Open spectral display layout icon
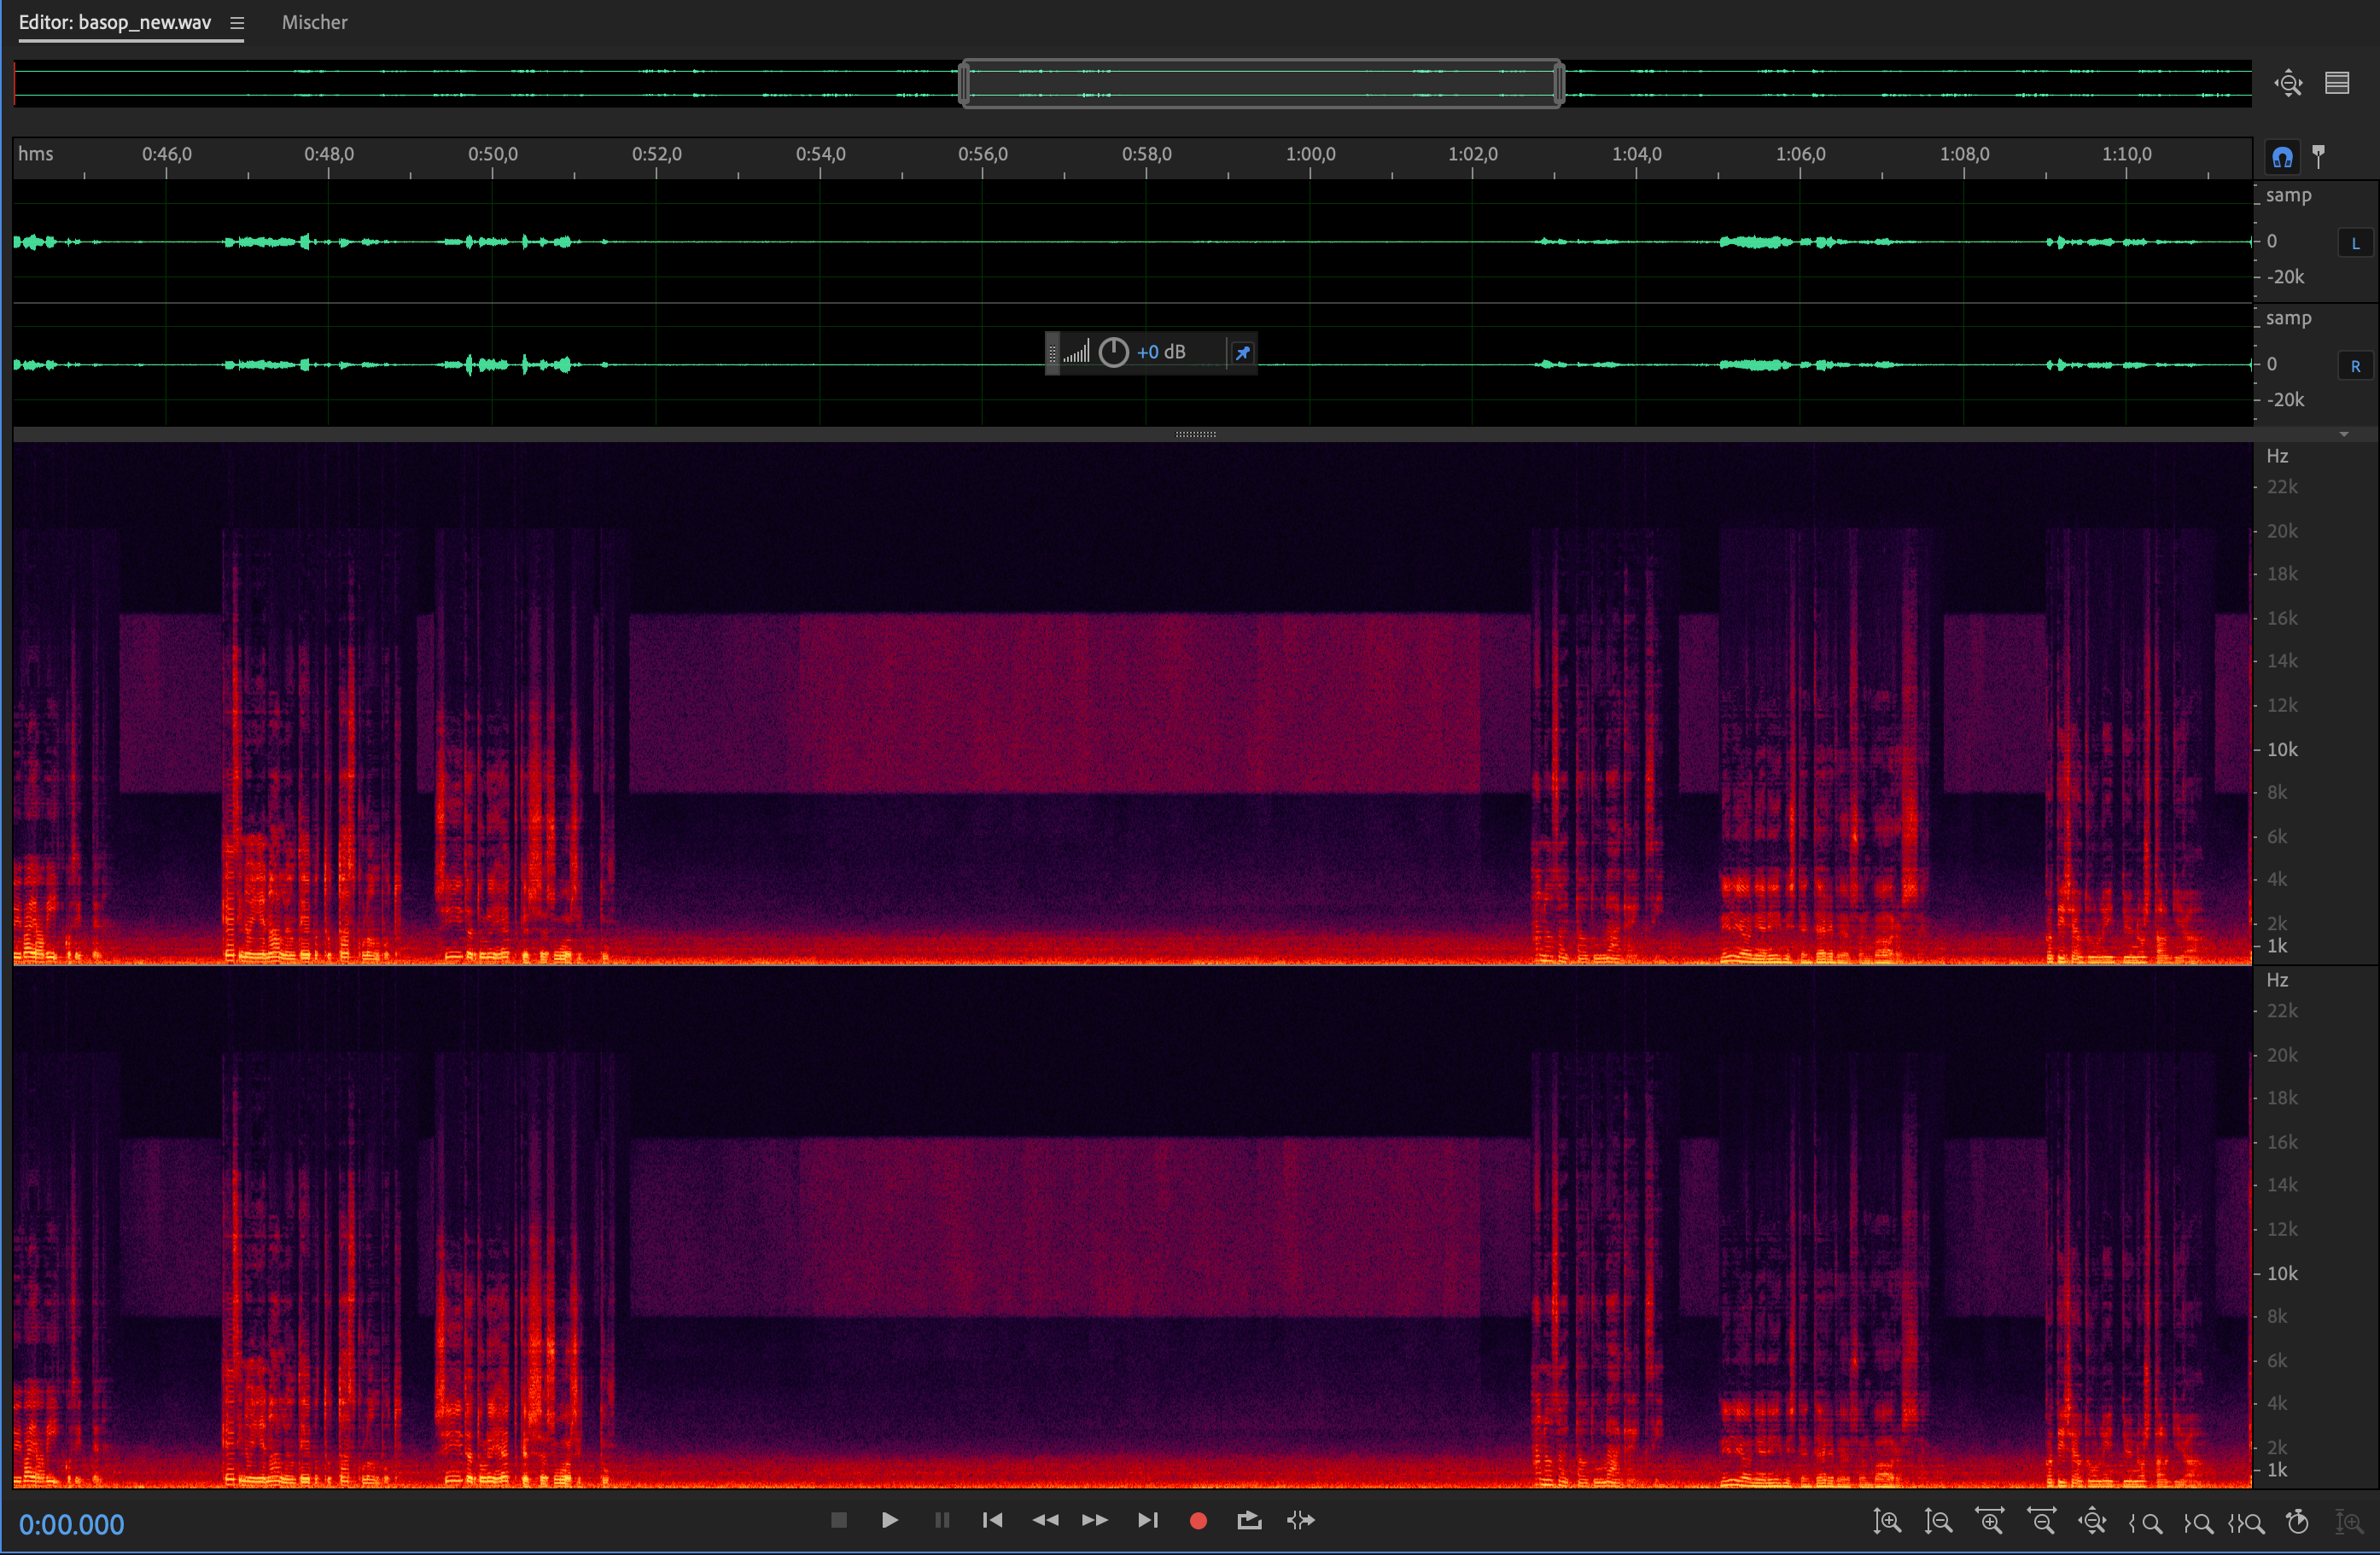The image size is (2380, 1555). pos(2337,83)
